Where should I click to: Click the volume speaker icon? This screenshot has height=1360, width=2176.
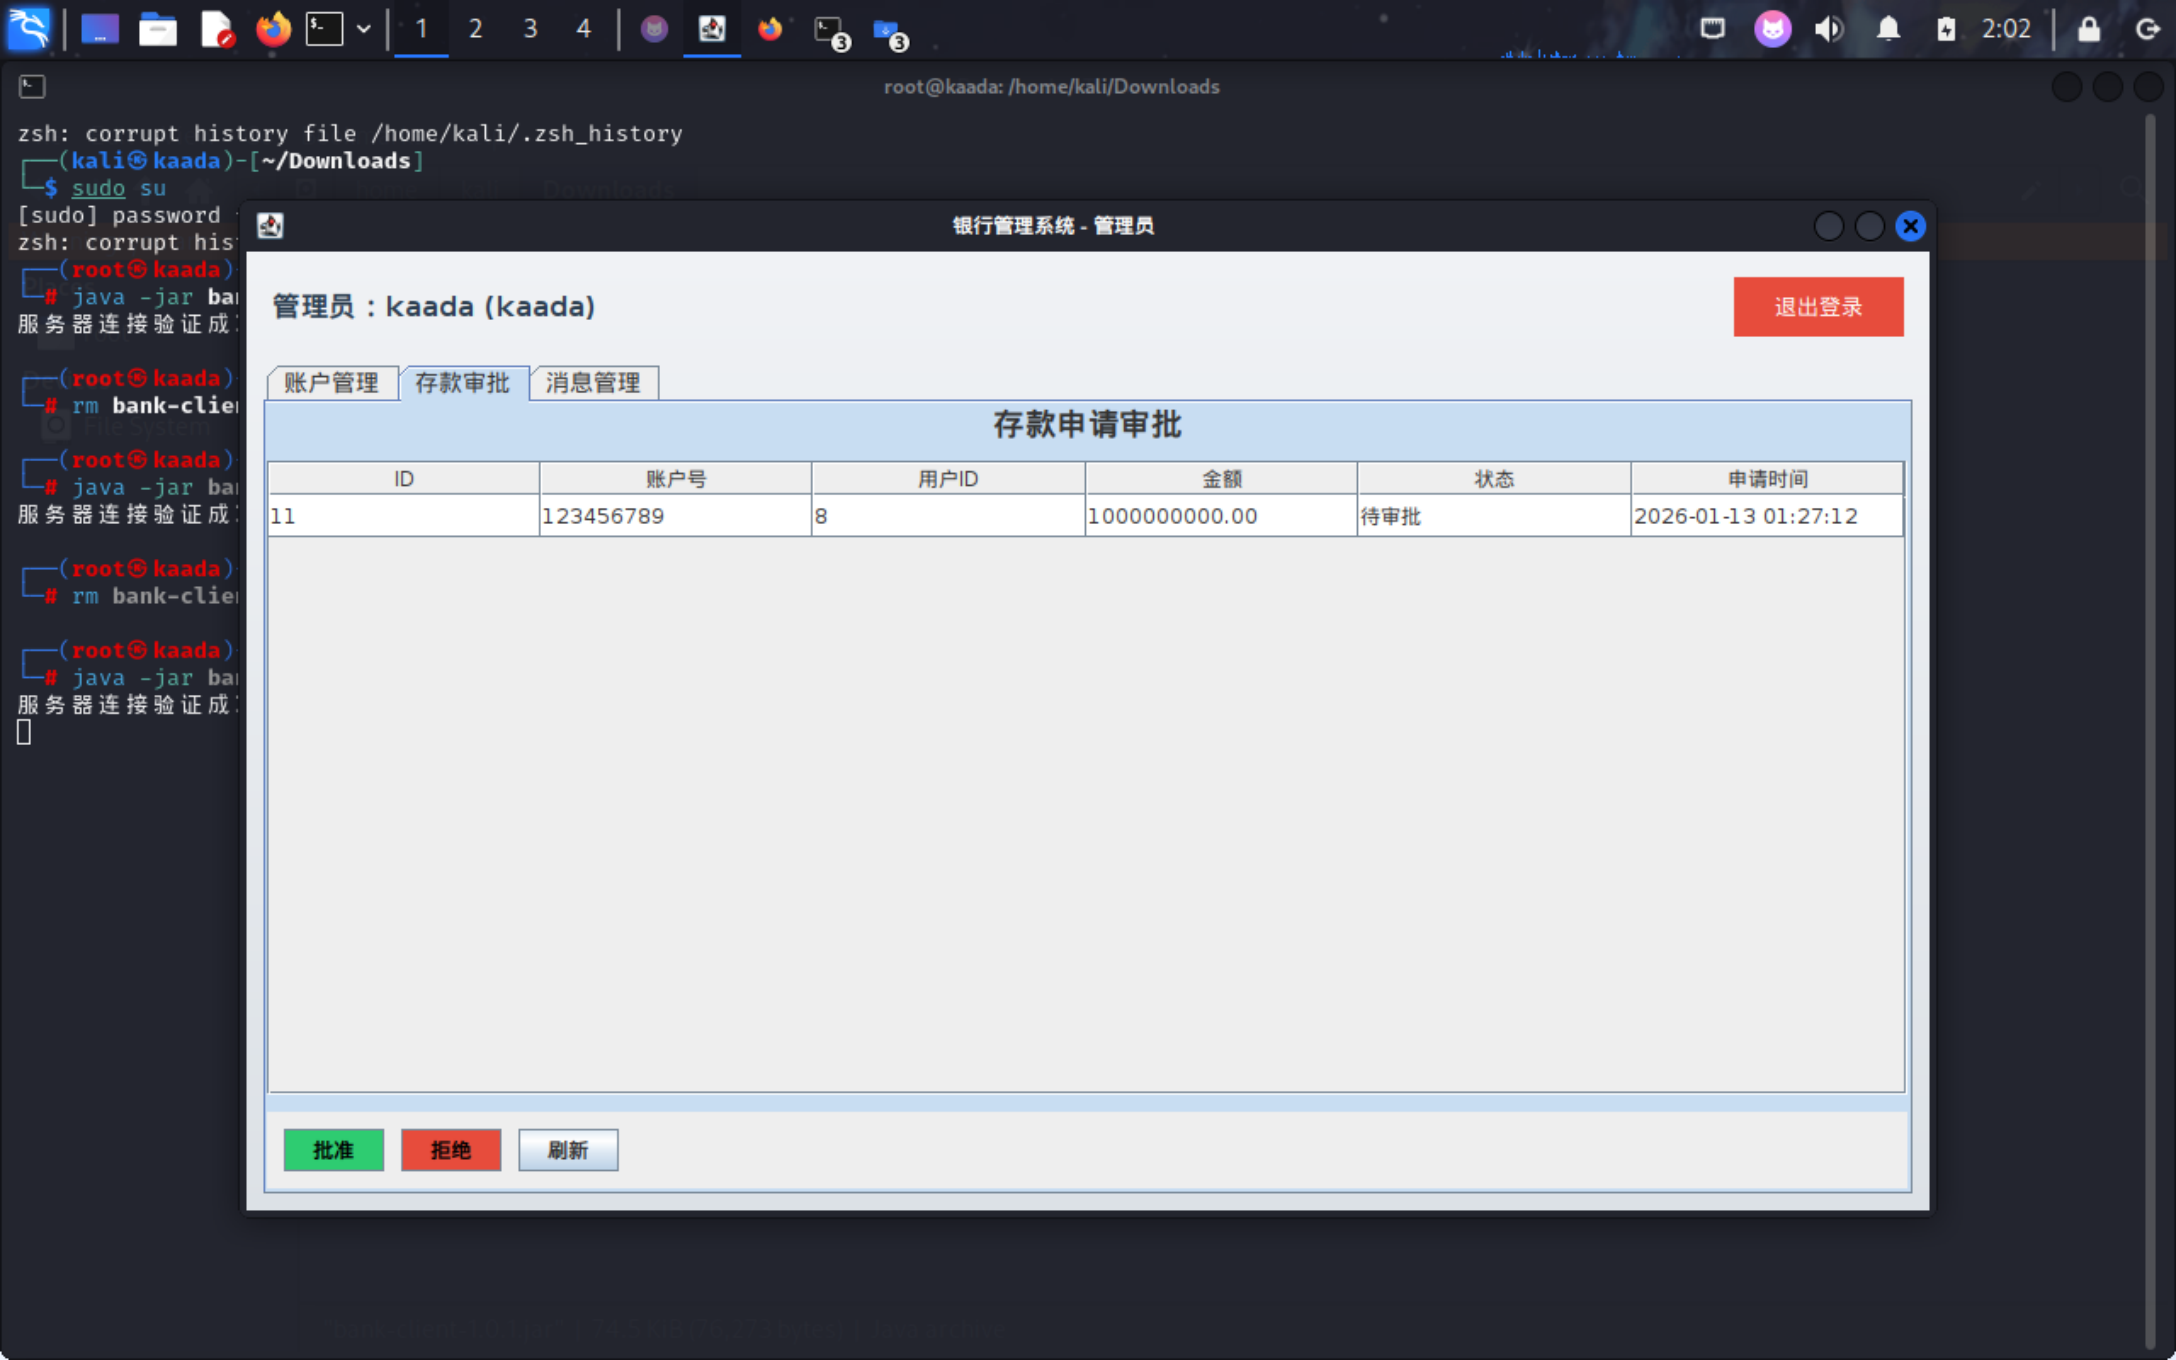tap(1829, 28)
